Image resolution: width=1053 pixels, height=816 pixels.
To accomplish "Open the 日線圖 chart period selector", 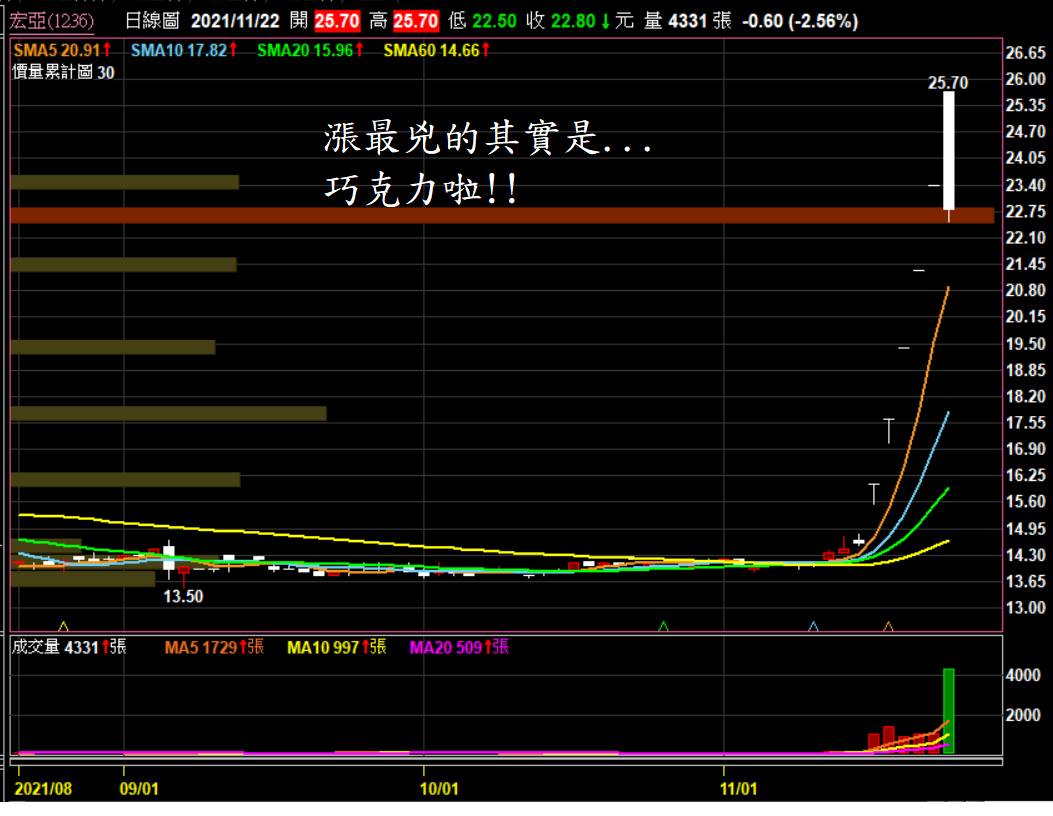I will point(153,21).
